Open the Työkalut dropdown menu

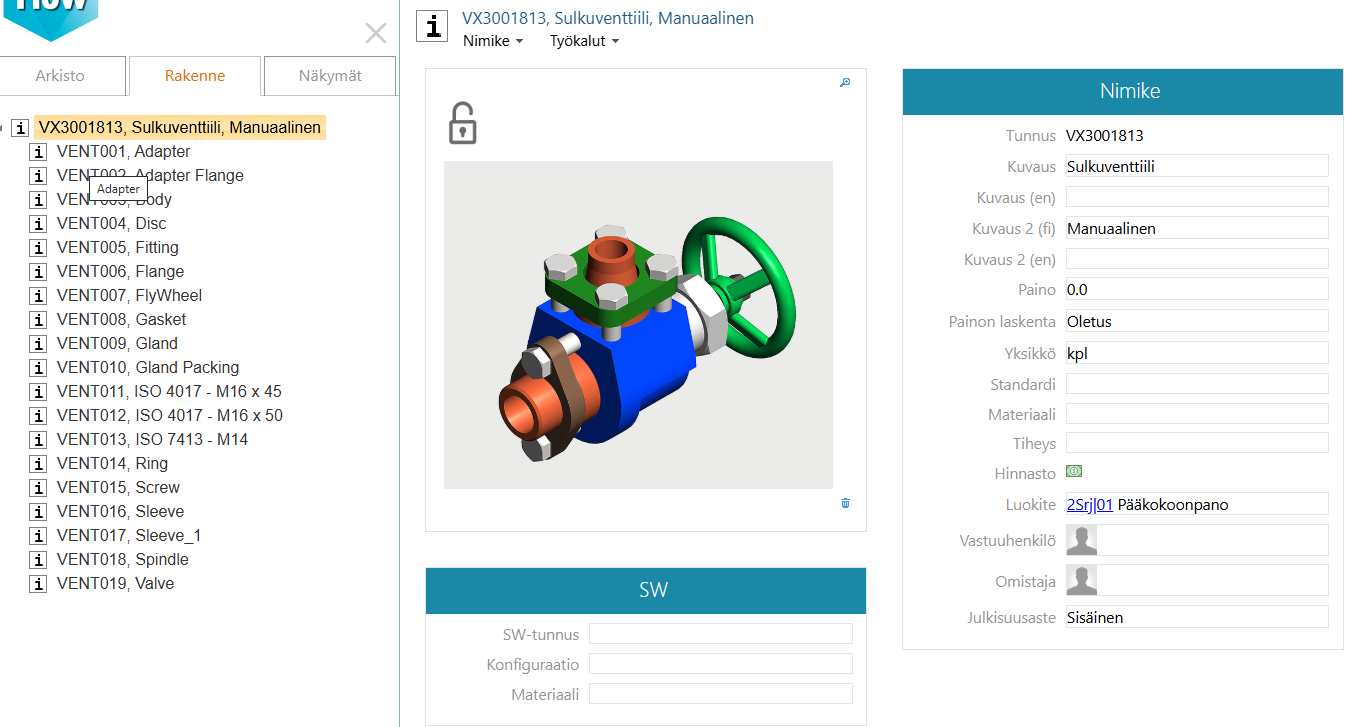point(584,41)
